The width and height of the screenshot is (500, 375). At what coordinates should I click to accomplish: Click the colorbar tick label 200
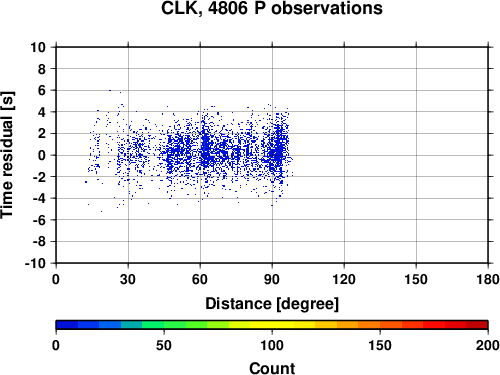tap(488, 345)
